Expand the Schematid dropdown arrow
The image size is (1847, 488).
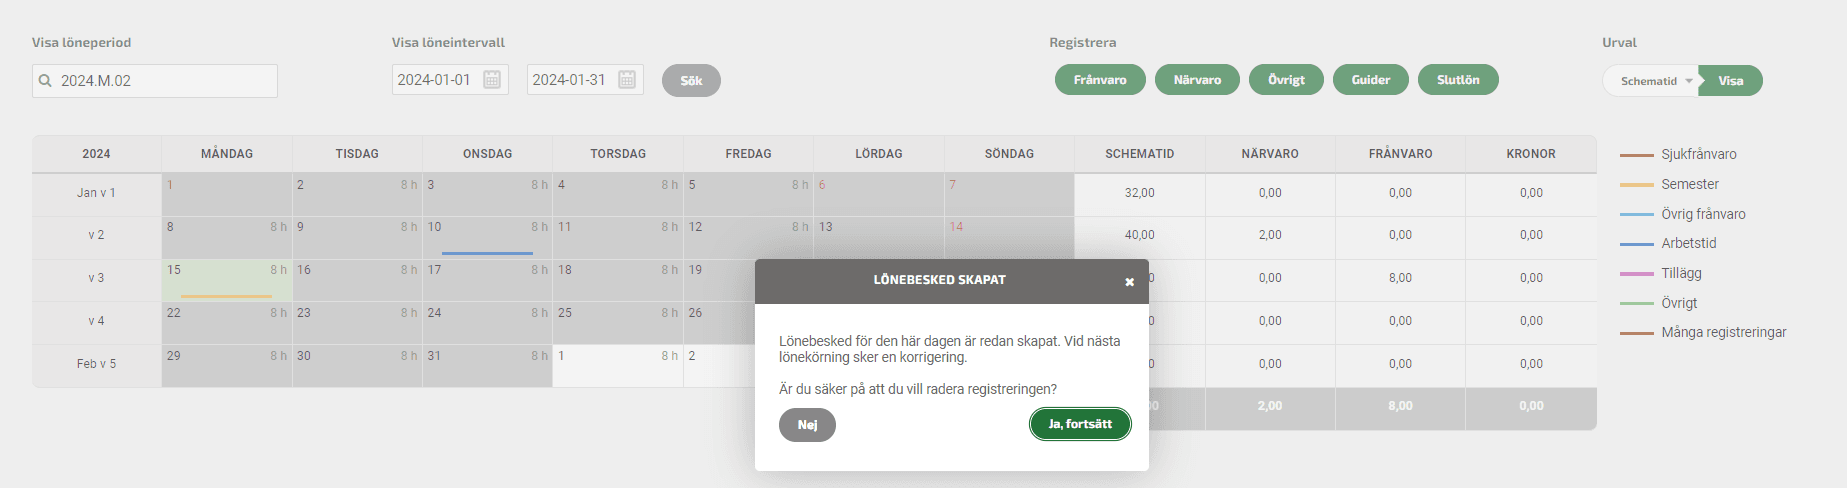(1689, 81)
